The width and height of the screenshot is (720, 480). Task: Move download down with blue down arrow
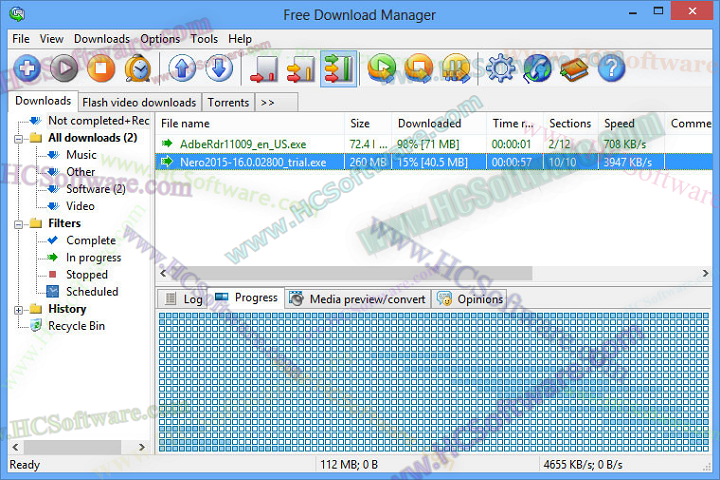tap(219, 69)
